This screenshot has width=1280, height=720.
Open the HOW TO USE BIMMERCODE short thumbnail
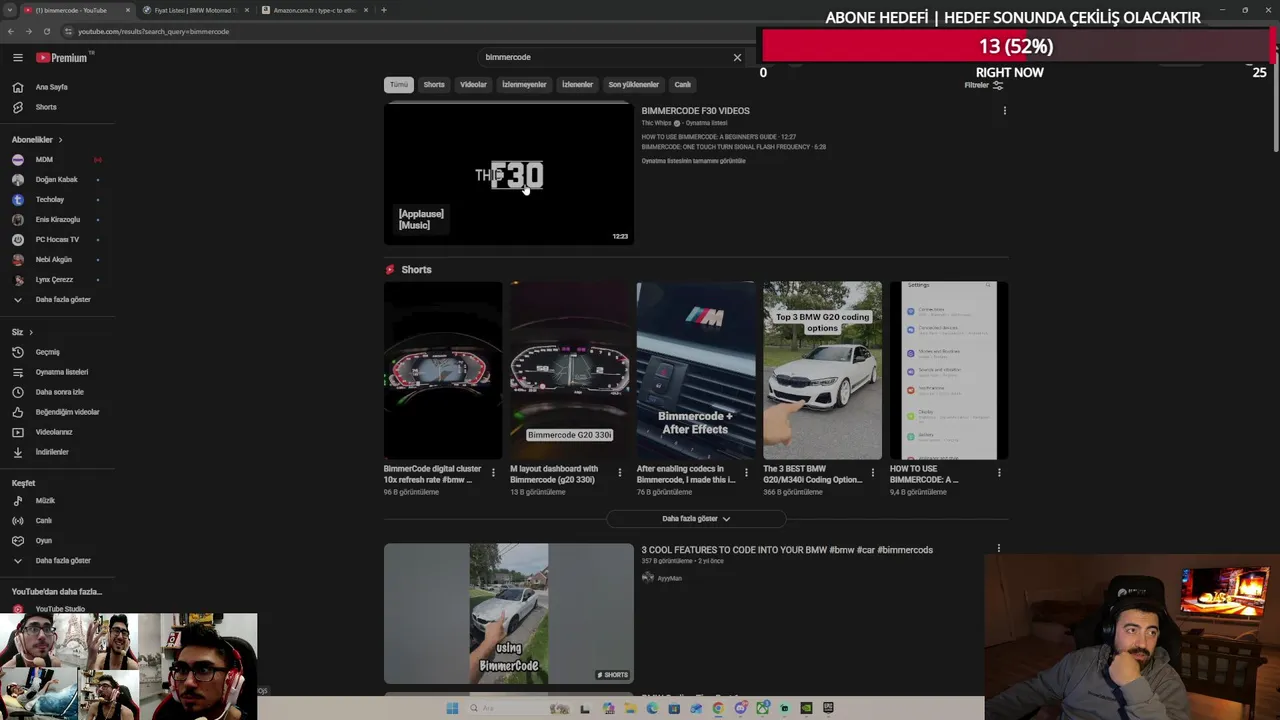pos(949,370)
